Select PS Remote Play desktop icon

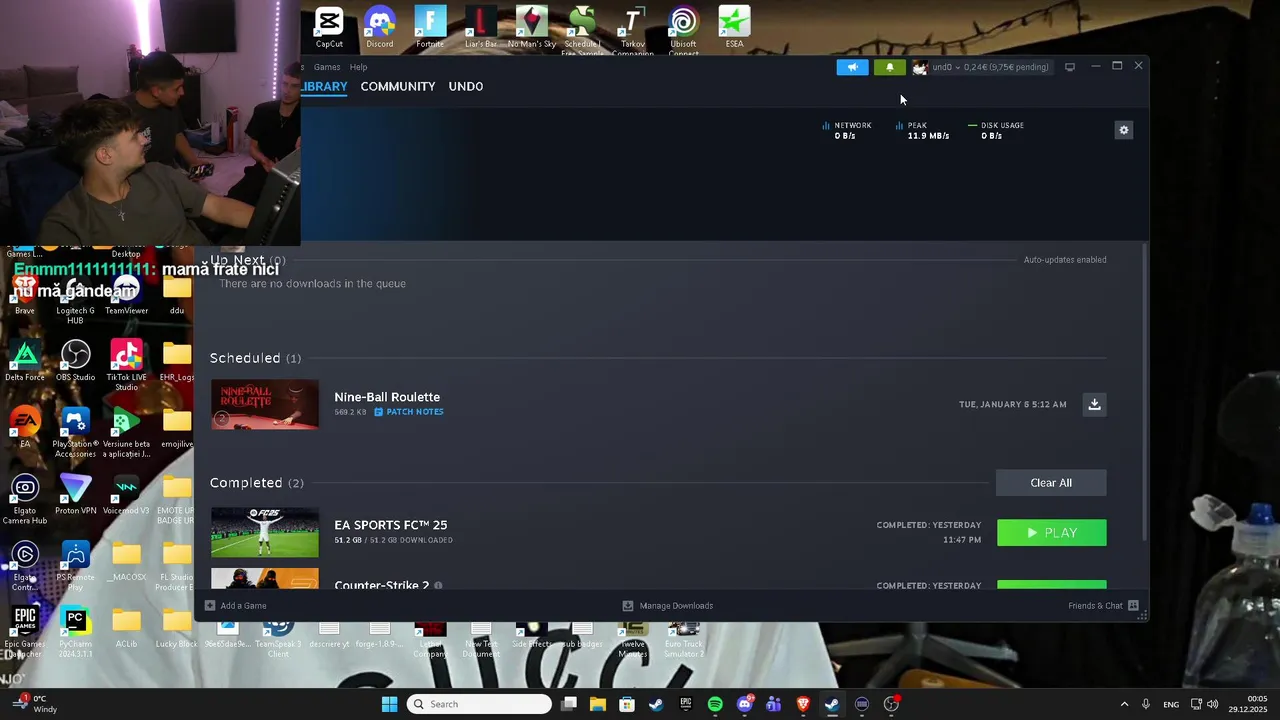(76, 565)
